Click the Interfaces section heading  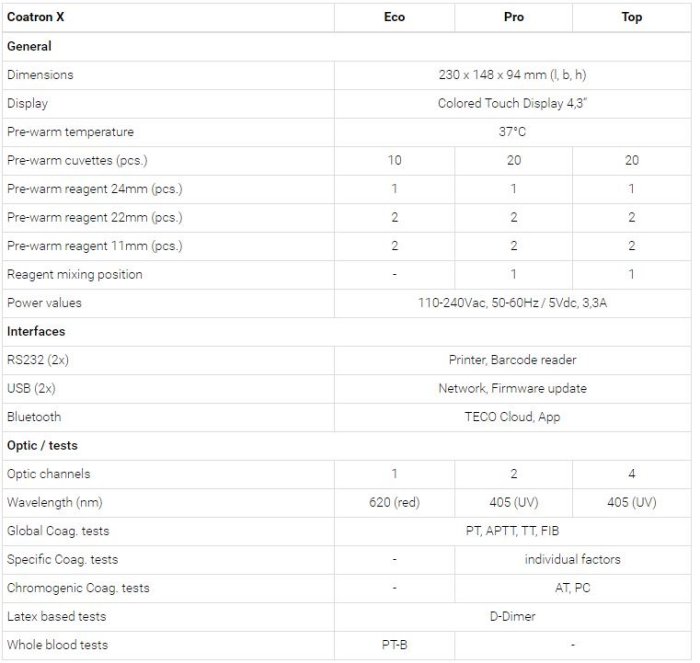(x=35, y=331)
